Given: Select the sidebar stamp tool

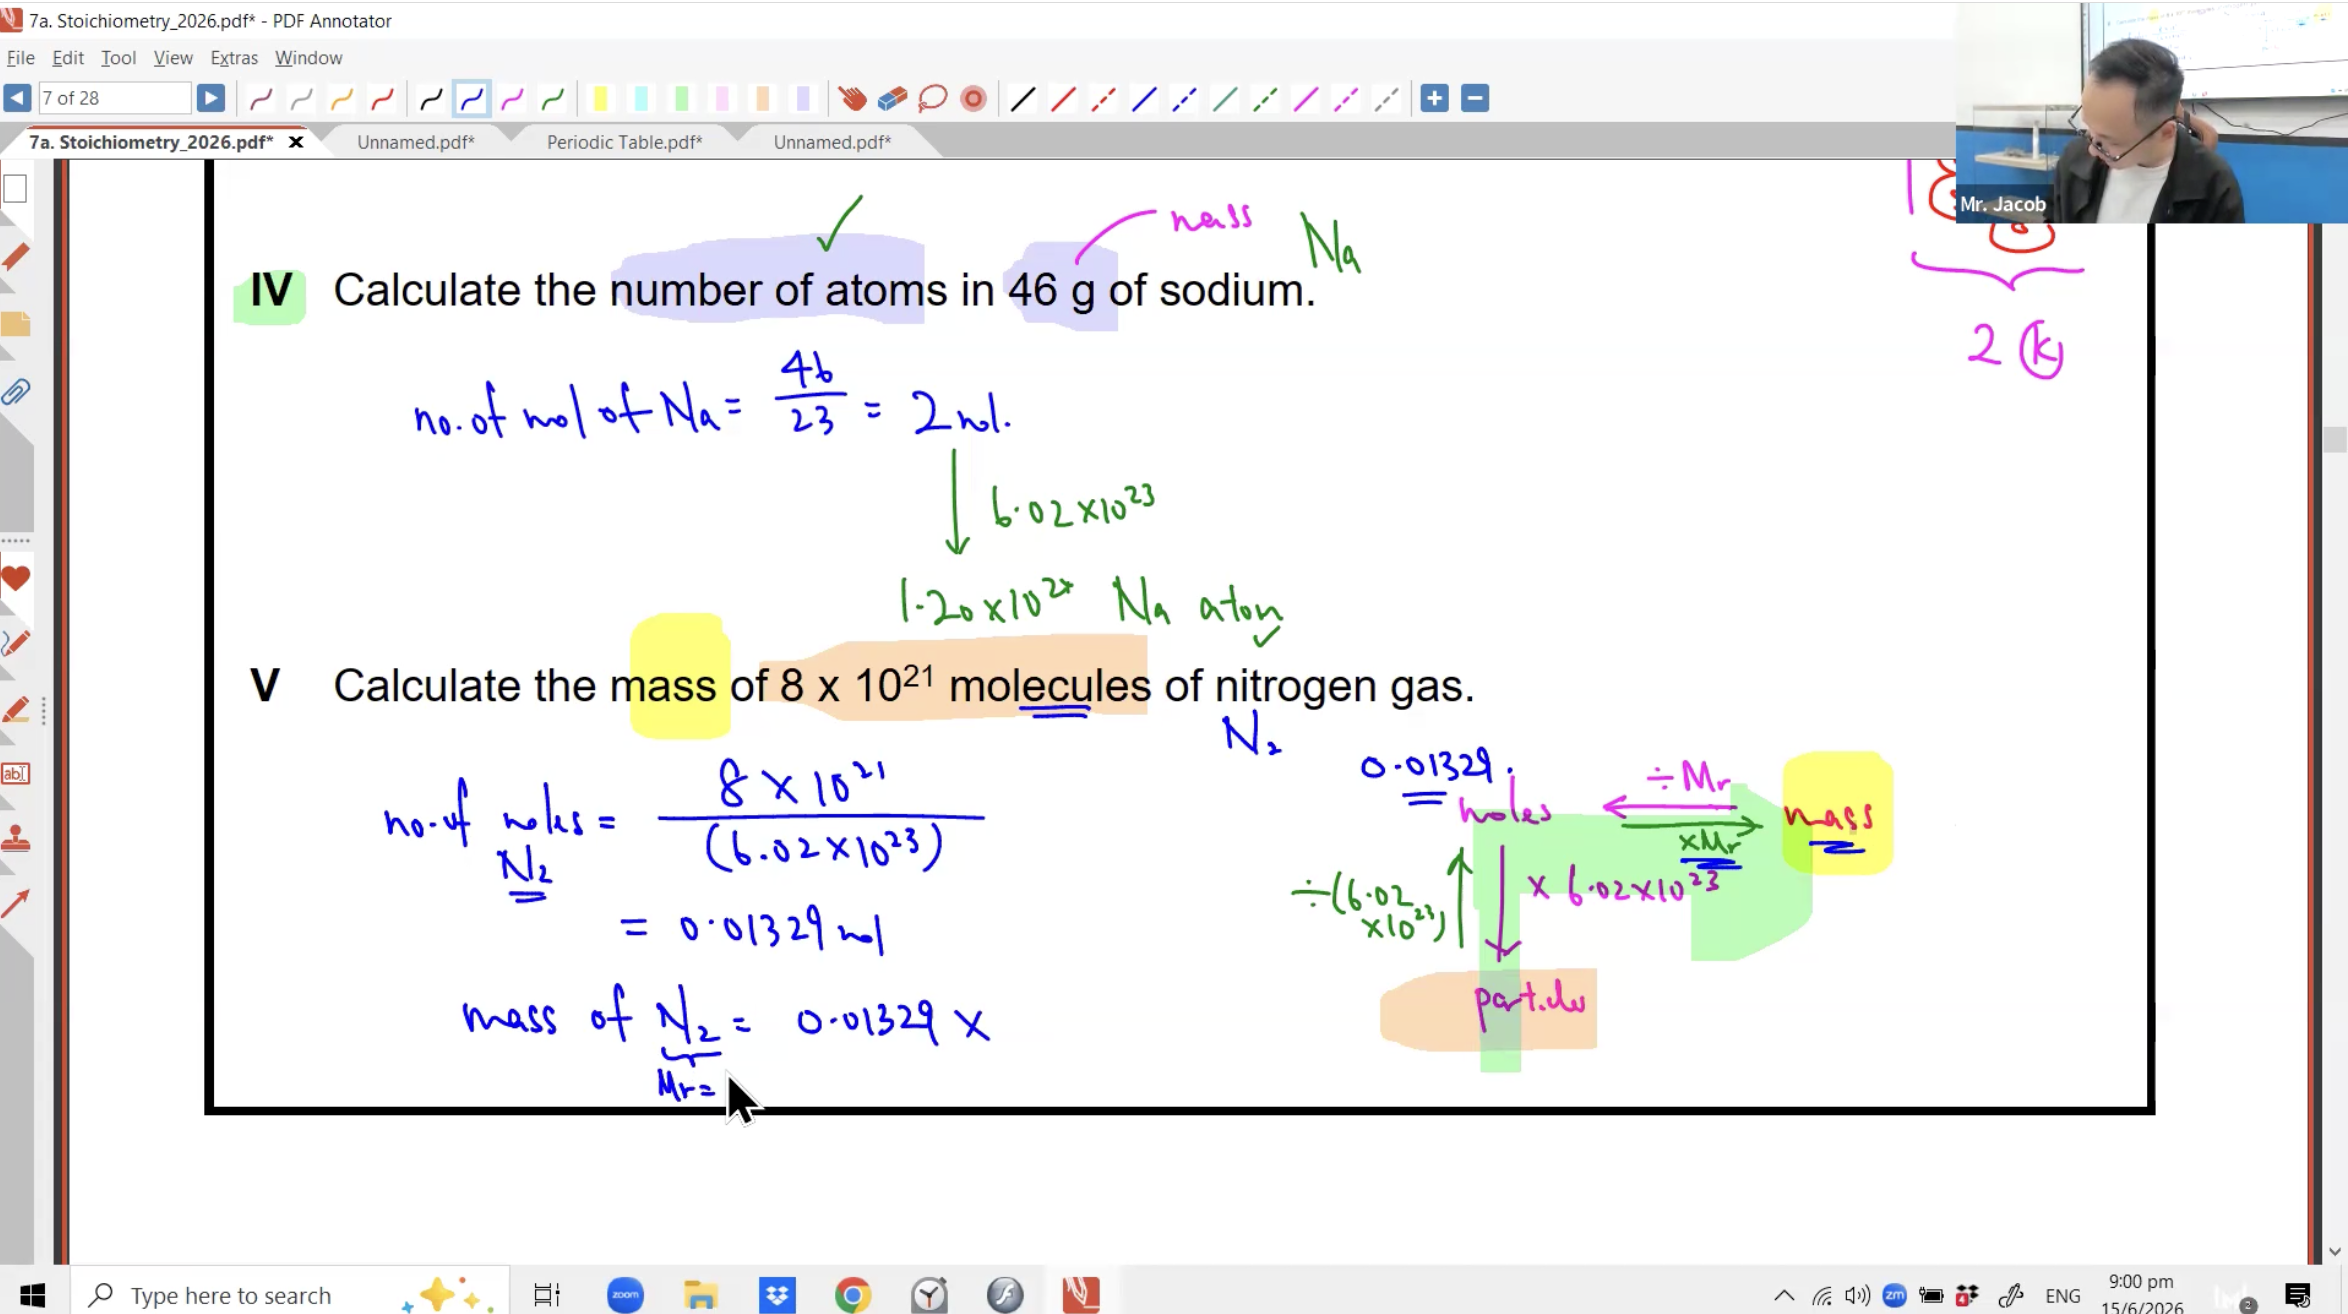Looking at the screenshot, I should 15,838.
